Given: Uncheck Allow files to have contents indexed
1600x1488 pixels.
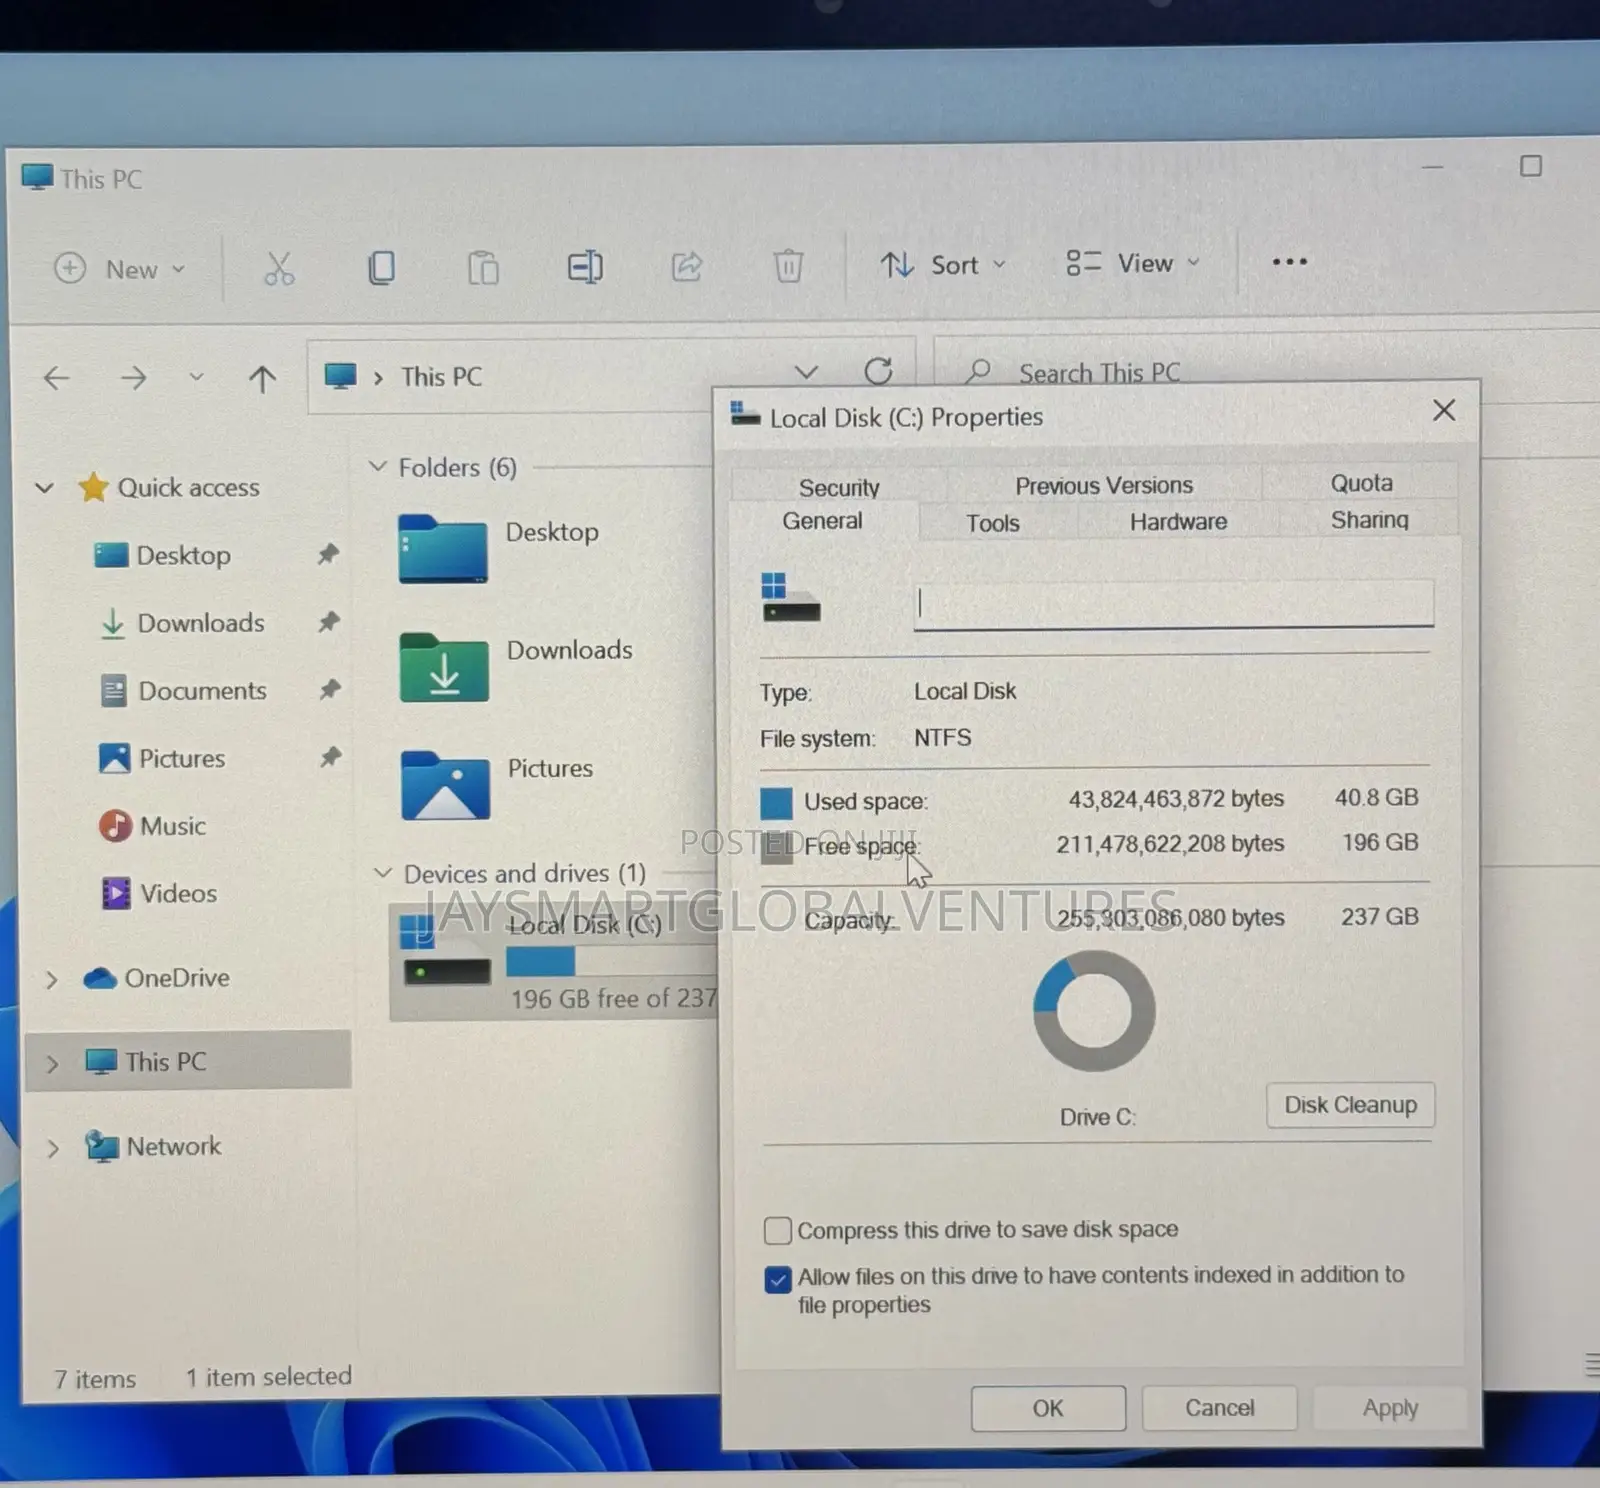Looking at the screenshot, I should pyautogui.click(x=777, y=1279).
